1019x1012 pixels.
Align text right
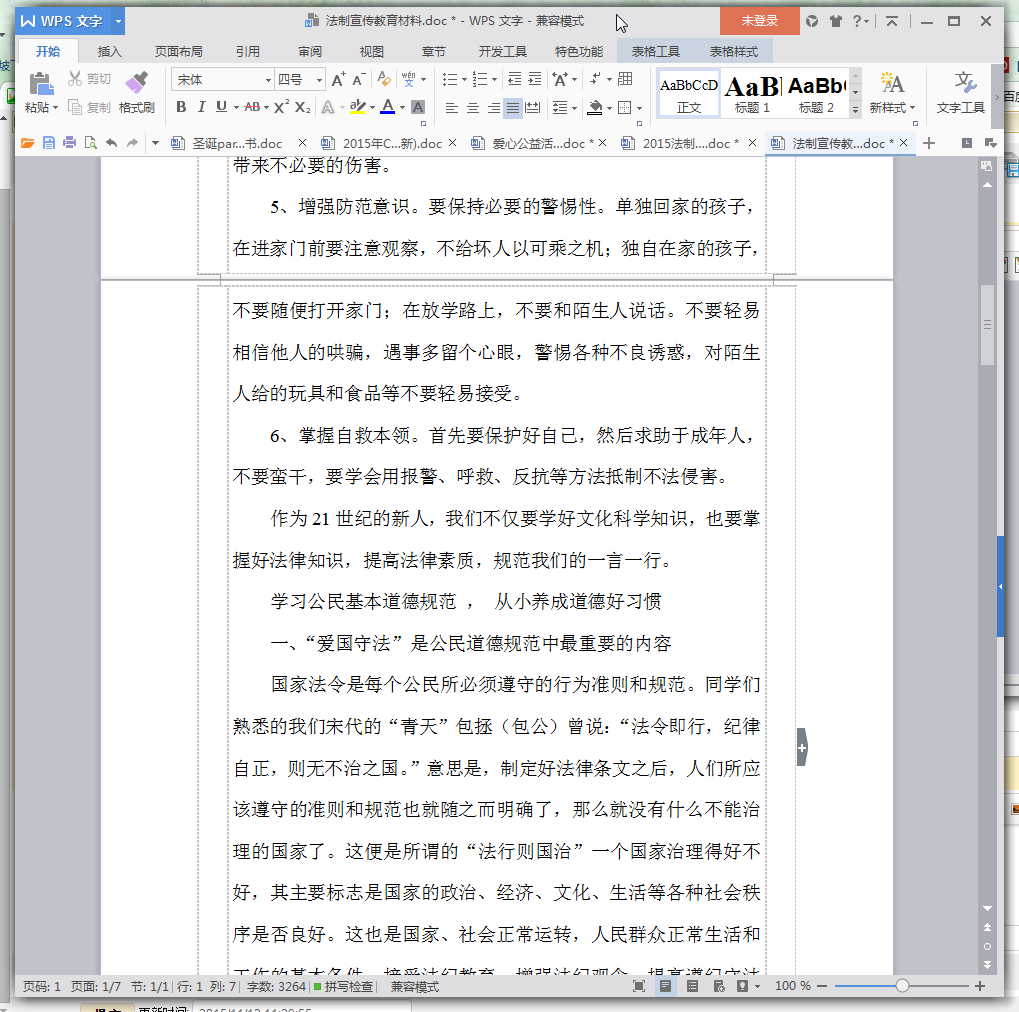494,107
